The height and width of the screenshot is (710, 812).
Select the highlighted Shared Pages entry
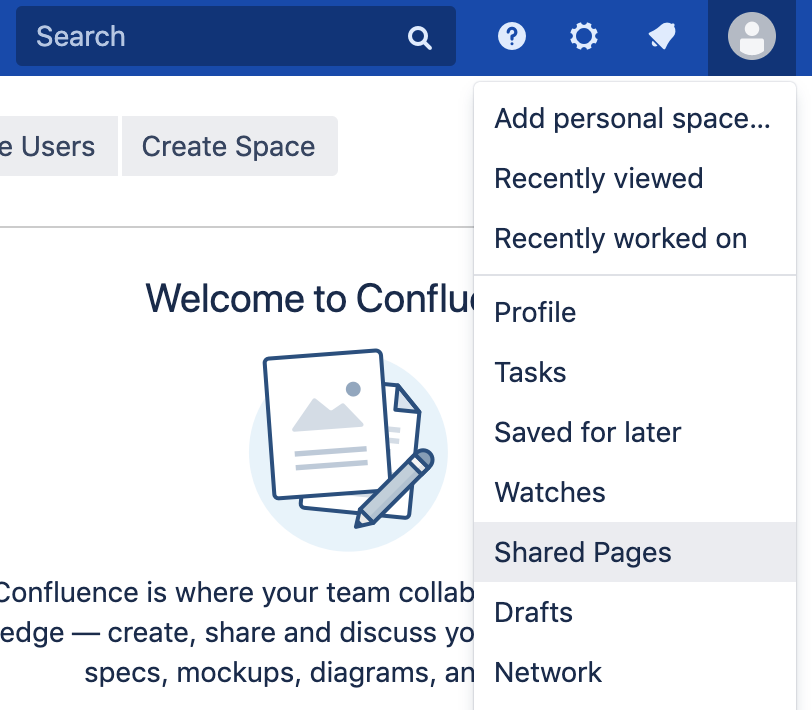634,552
